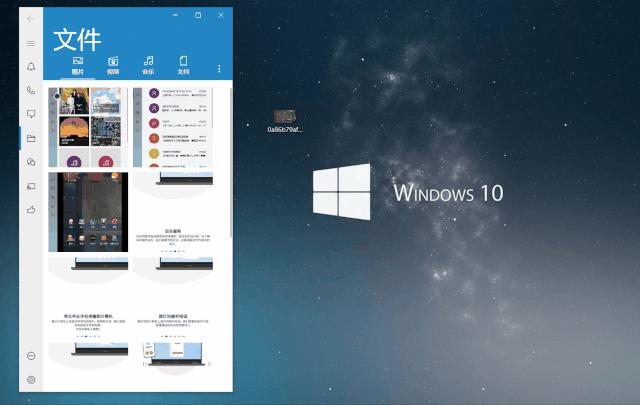Select the files folder sidebar icon
Image resolution: width=640 pixels, height=405 pixels.
[31, 138]
